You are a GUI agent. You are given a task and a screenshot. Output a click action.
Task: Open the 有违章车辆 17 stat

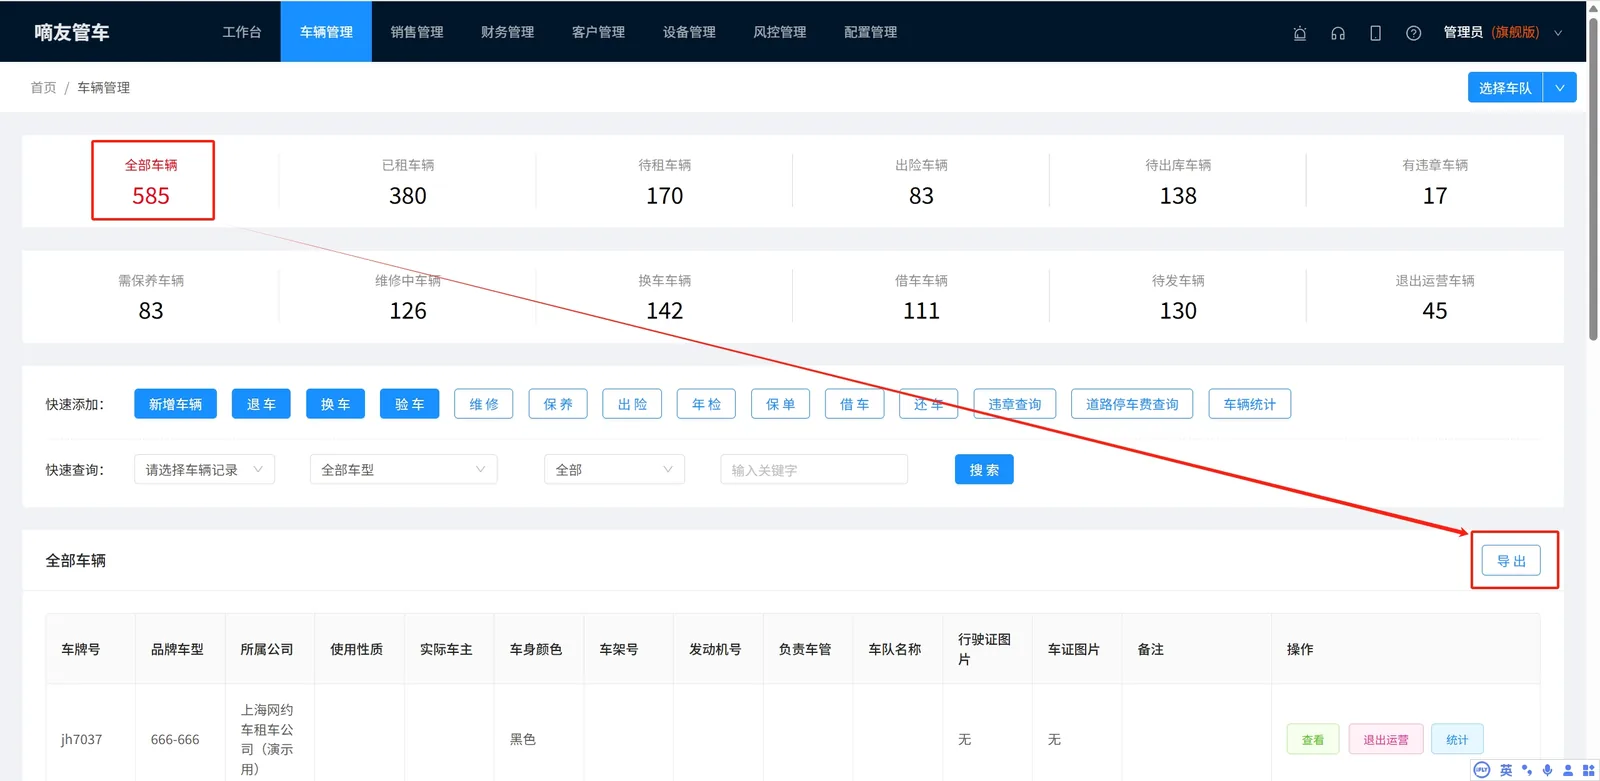coord(1435,181)
